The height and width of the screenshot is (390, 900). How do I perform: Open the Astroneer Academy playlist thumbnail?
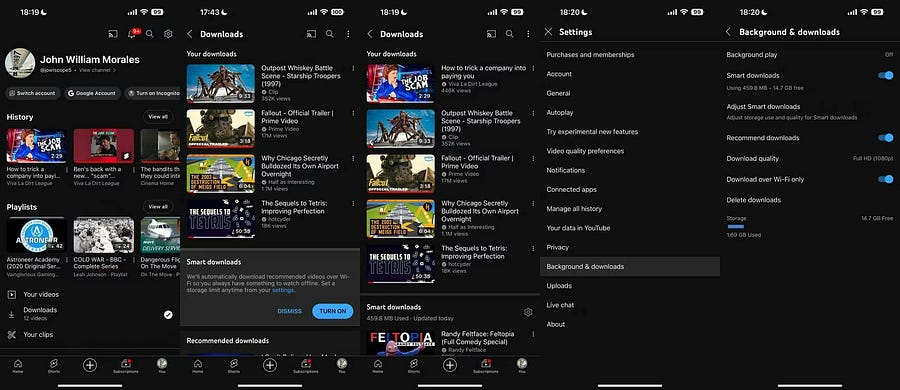37,235
